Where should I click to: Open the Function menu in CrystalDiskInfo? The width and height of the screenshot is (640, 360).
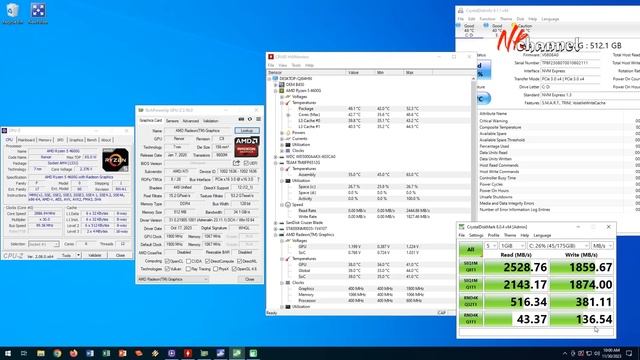(487, 19)
